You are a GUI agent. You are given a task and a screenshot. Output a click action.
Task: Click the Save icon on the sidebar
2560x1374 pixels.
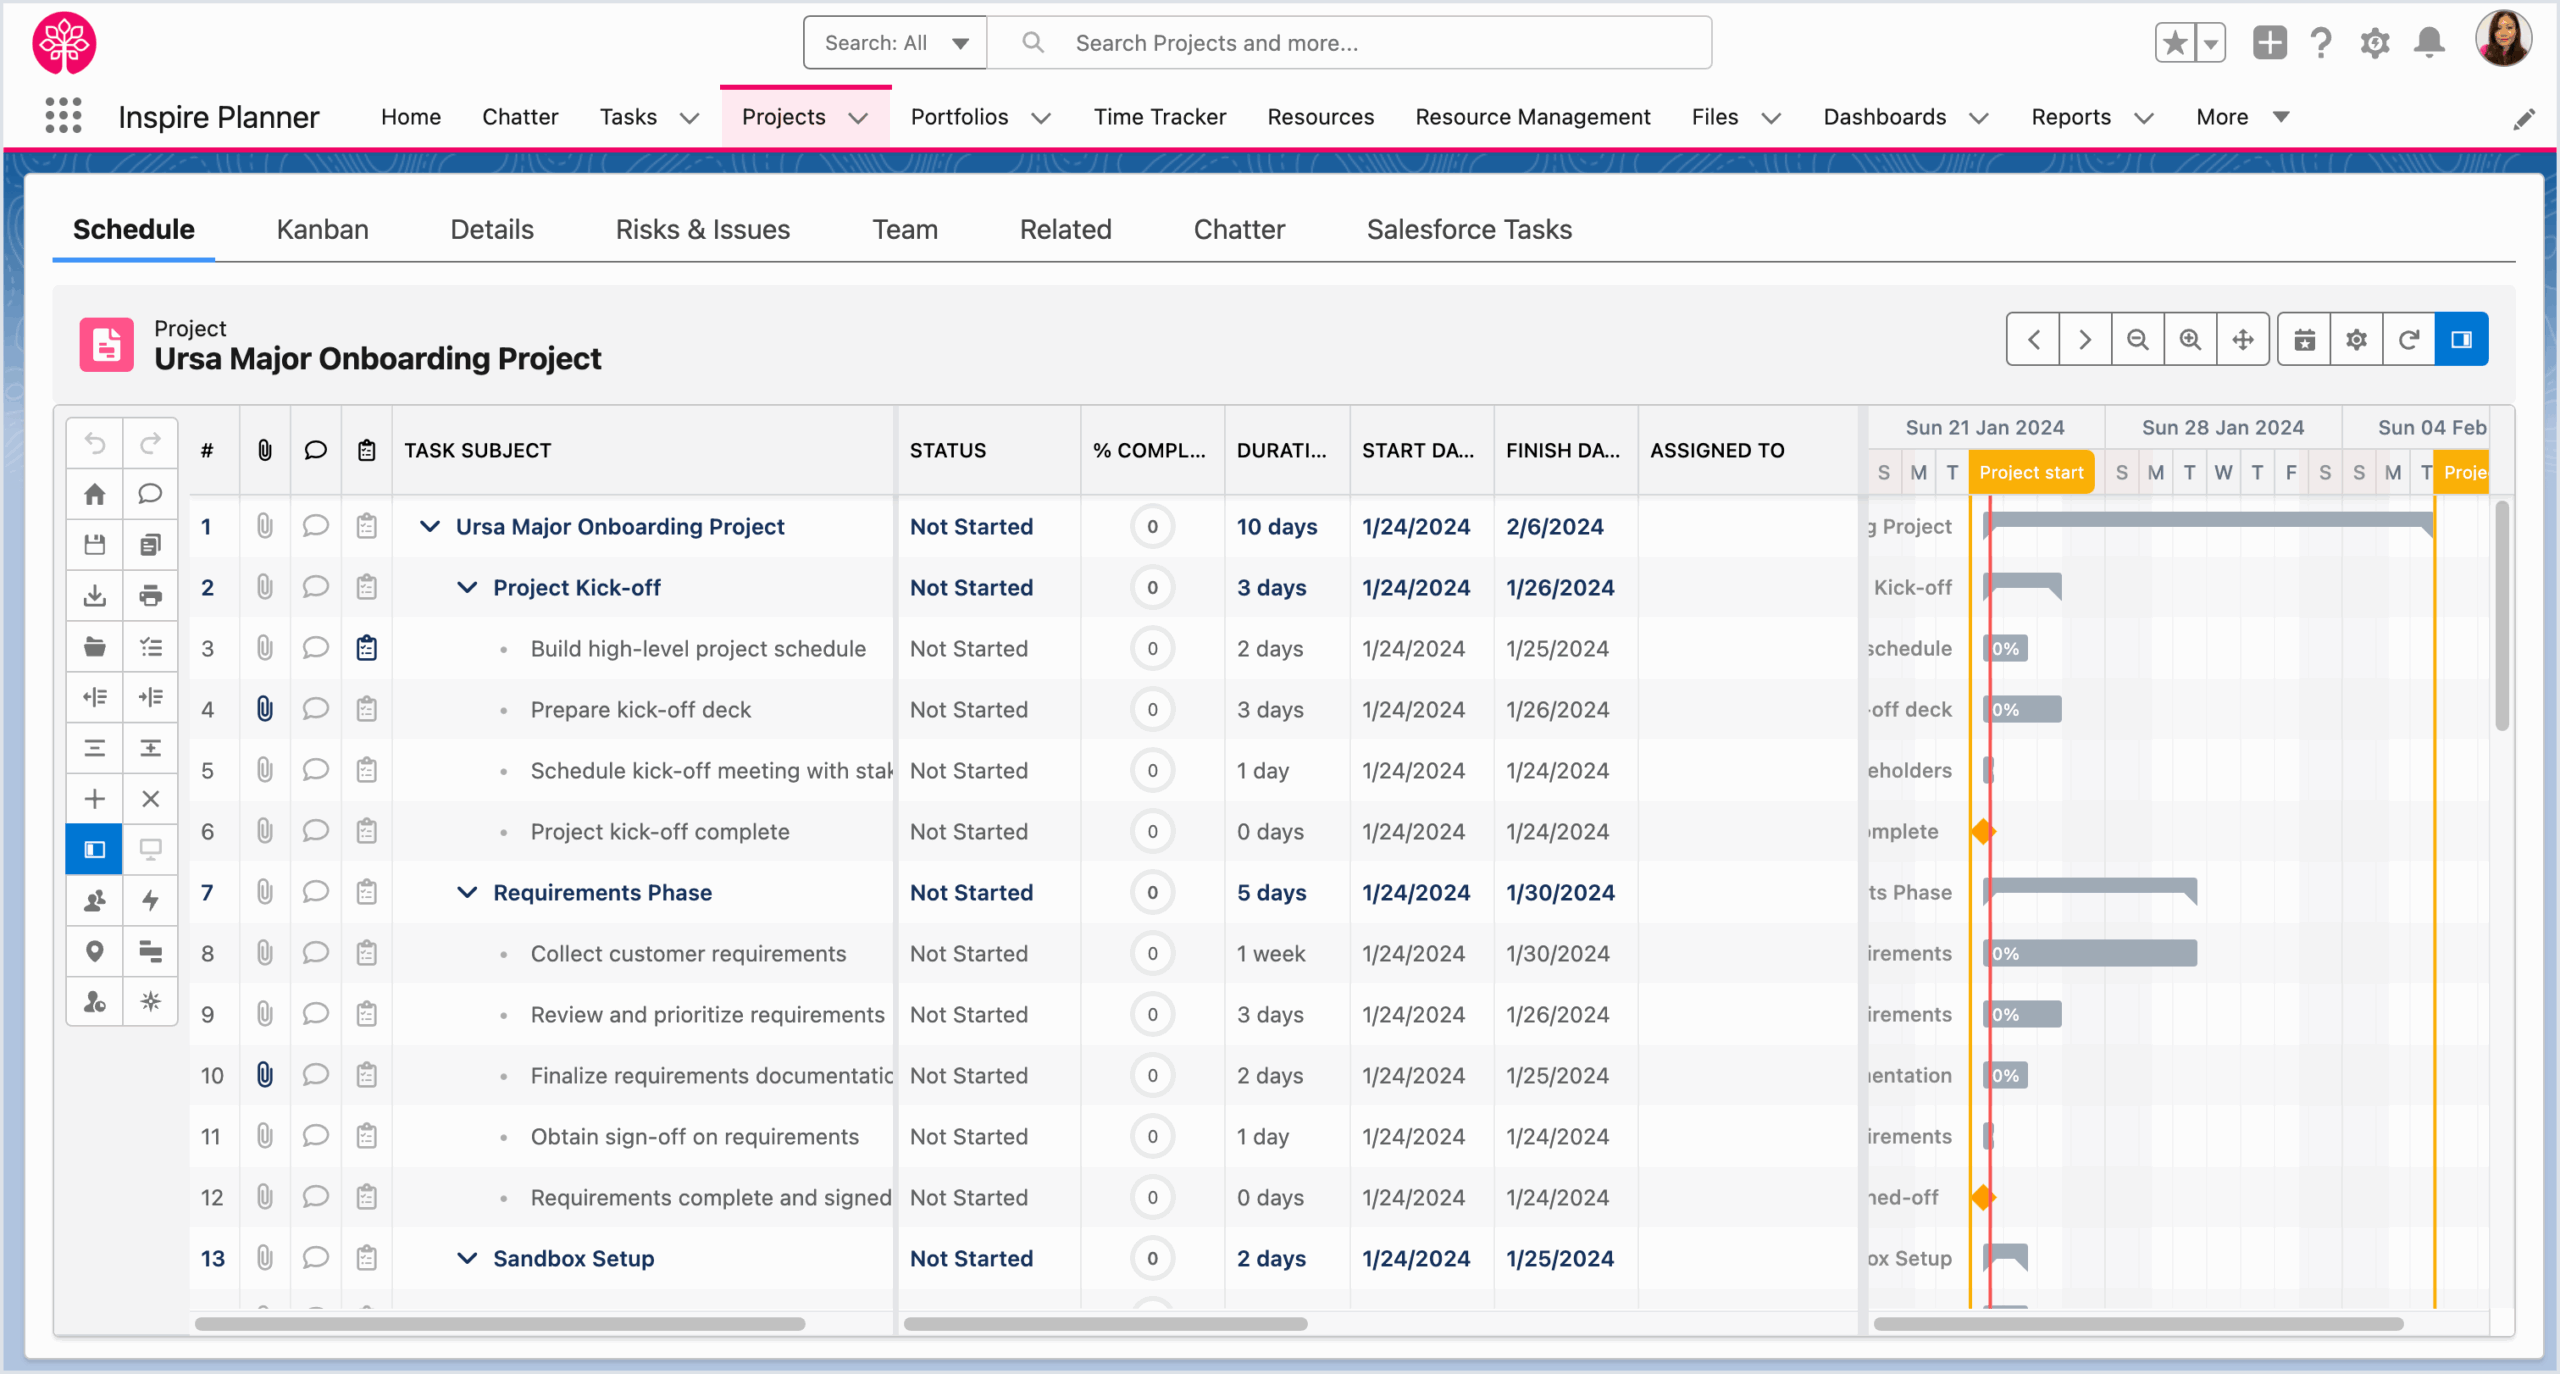94,544
